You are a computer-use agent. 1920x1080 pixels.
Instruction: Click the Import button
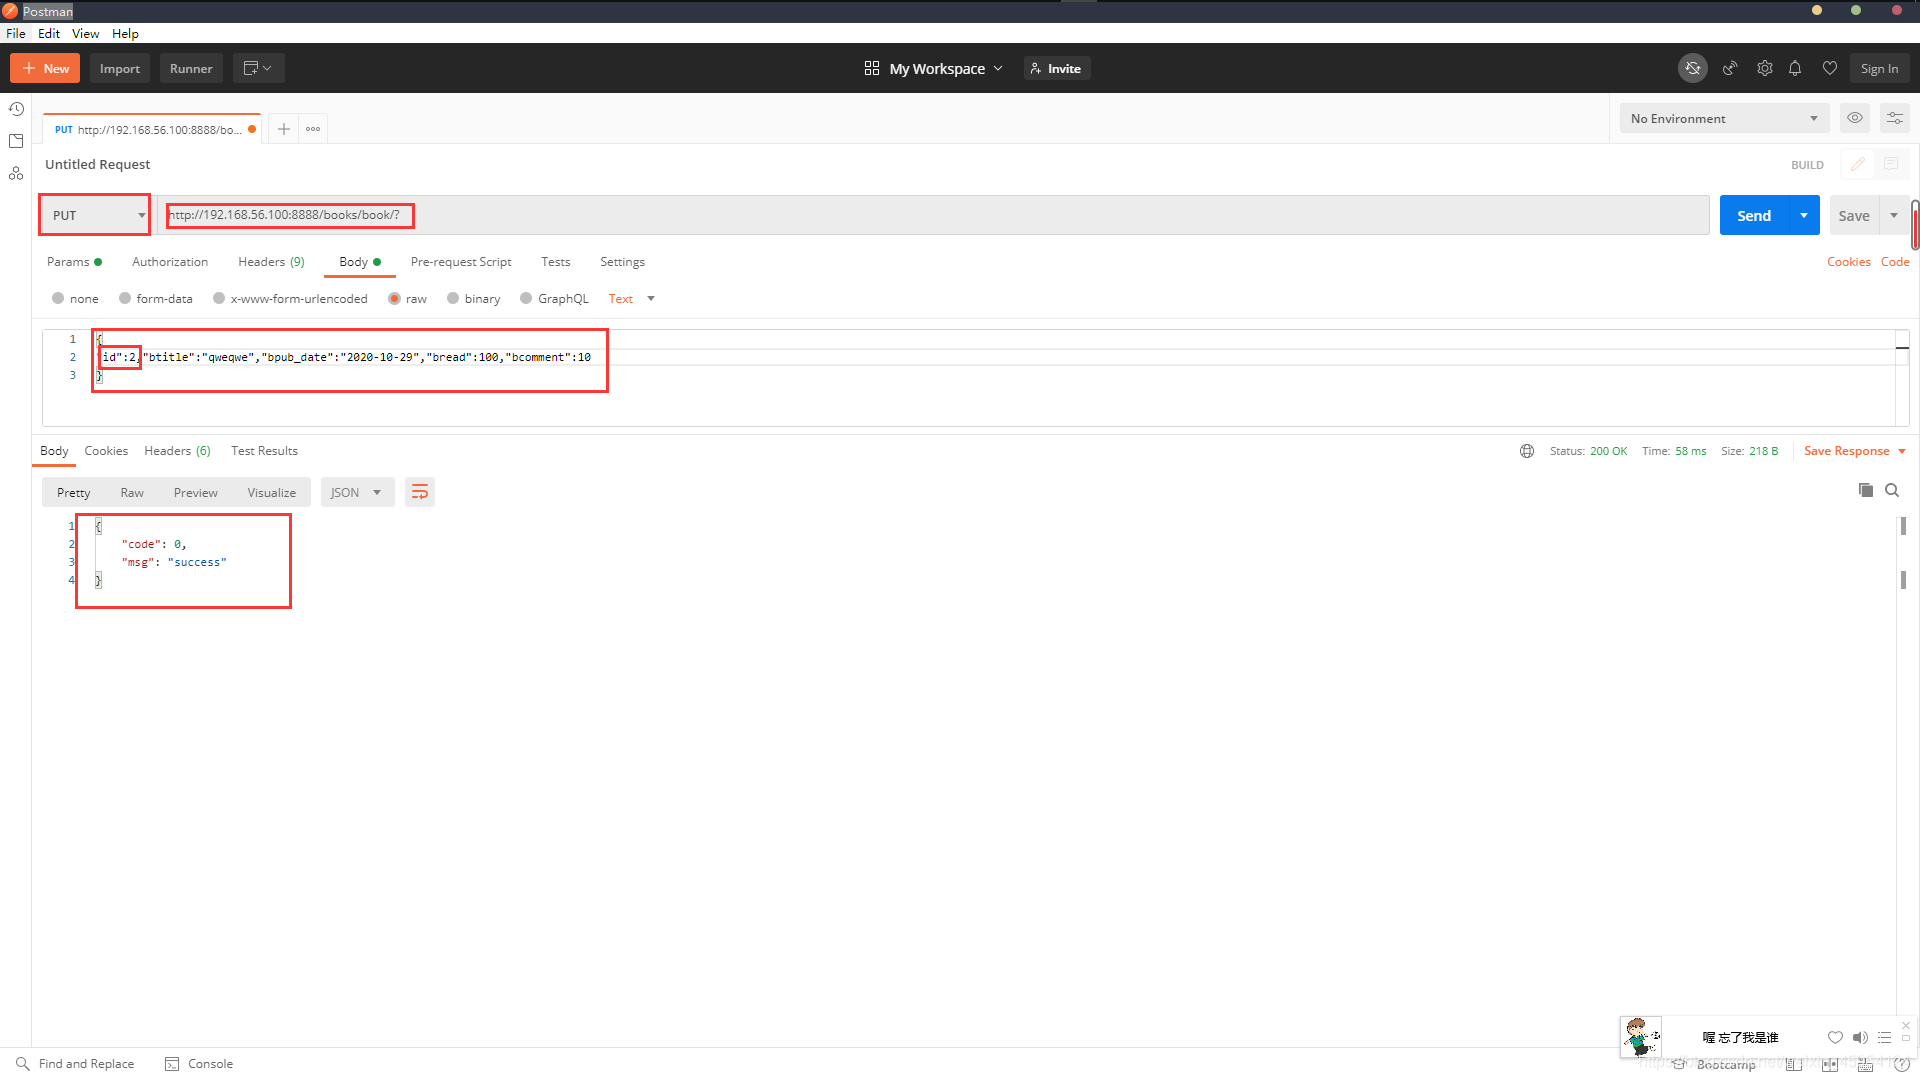pyautogui.click(x=119, y=69)
